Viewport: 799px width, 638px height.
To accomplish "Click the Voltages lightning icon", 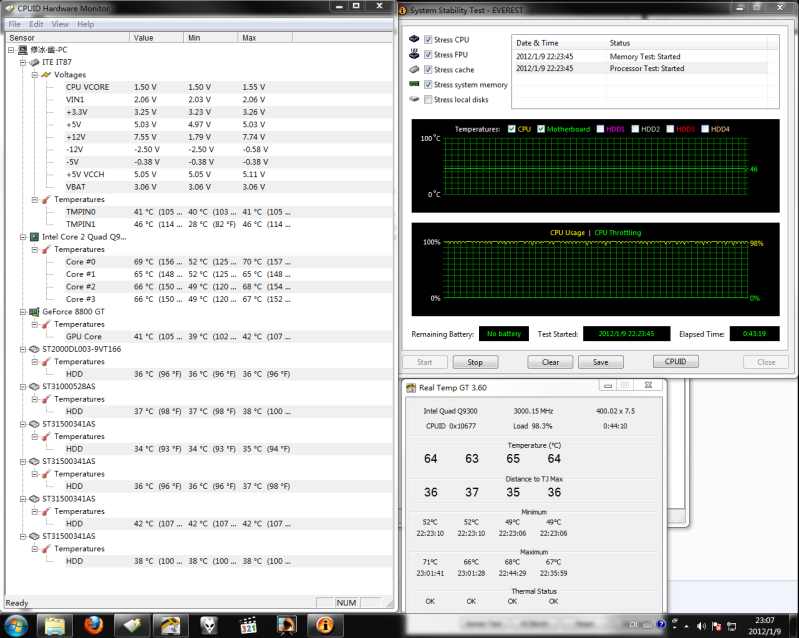I will click(46, 75).
